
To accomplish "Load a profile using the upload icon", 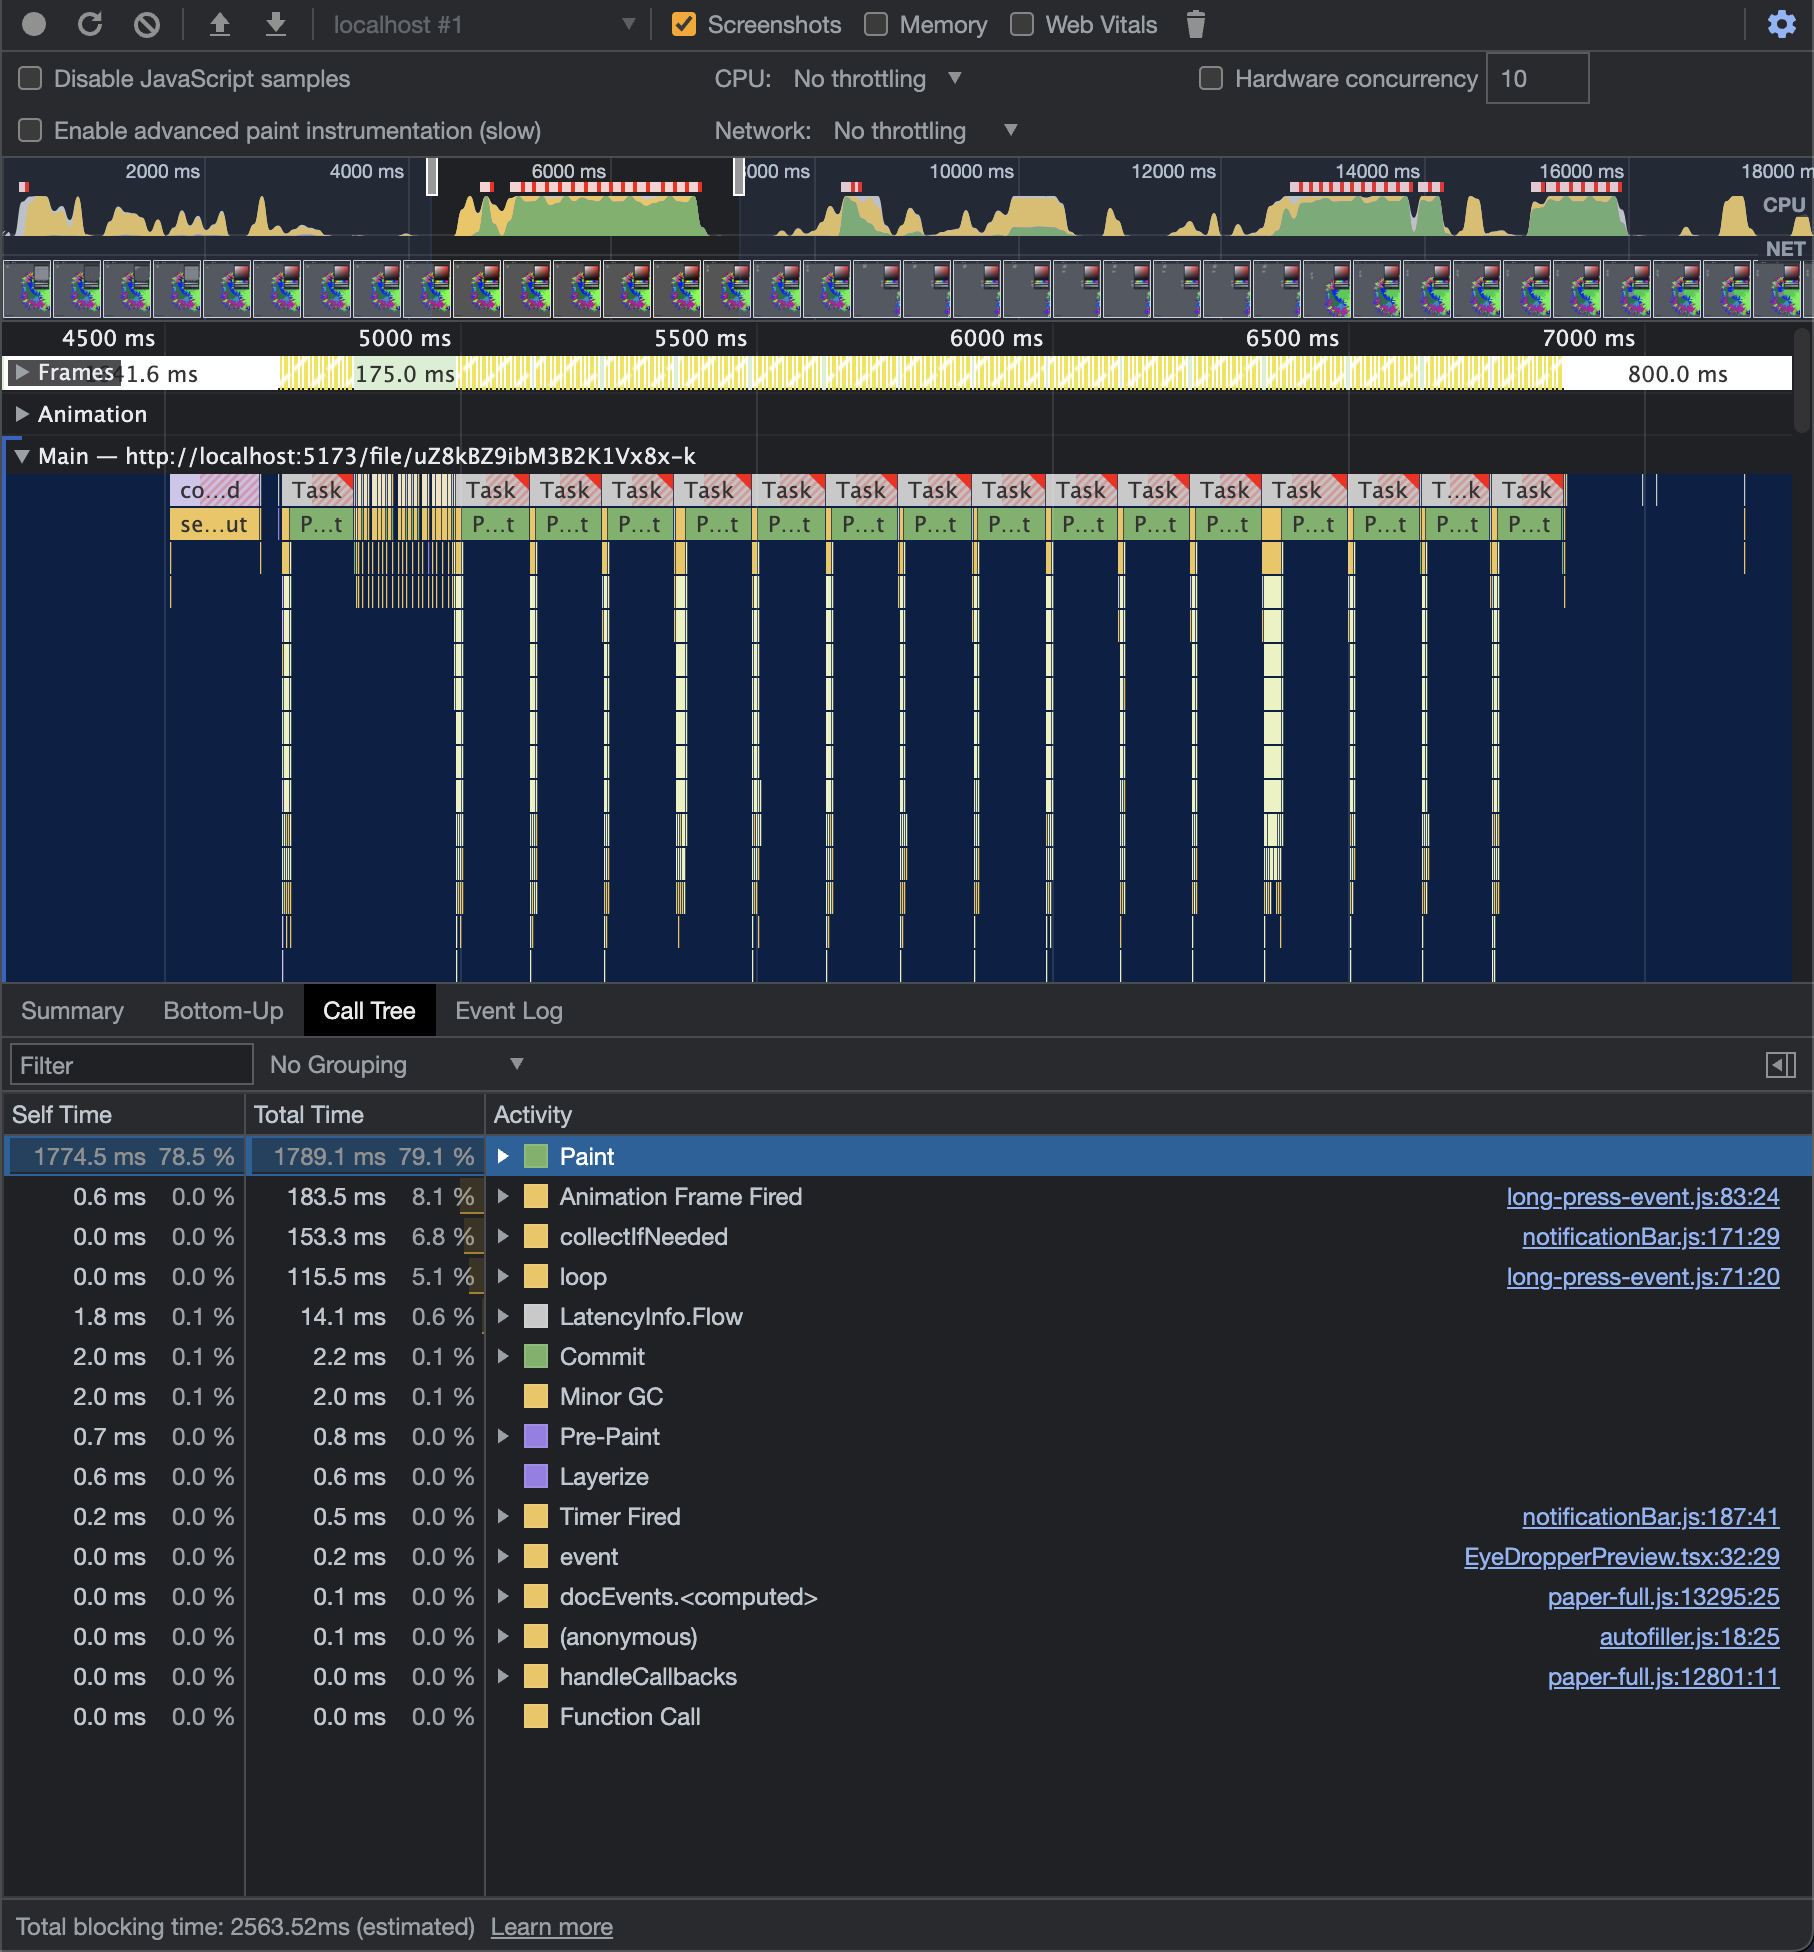I will tap(219, 24).
